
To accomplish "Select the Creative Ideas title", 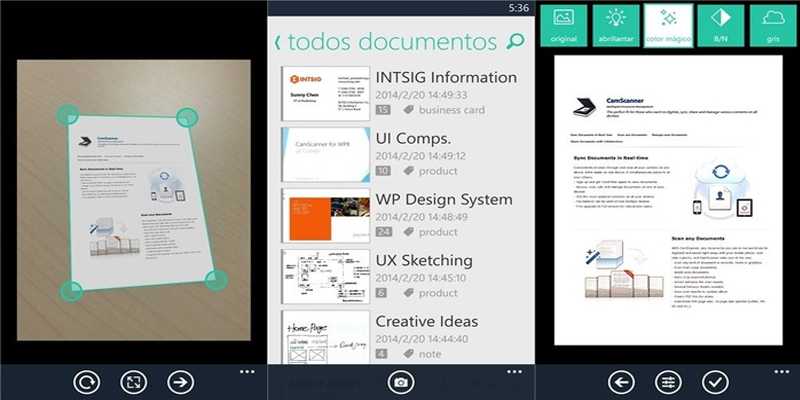I will point(427,321).
